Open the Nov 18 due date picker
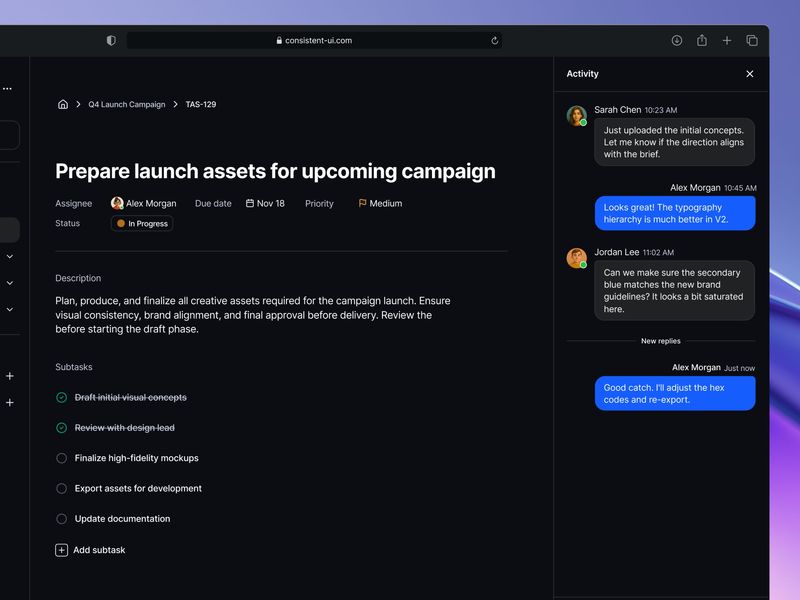The width and height of the screenshot is (800, 600). click(x=265, y=203)
